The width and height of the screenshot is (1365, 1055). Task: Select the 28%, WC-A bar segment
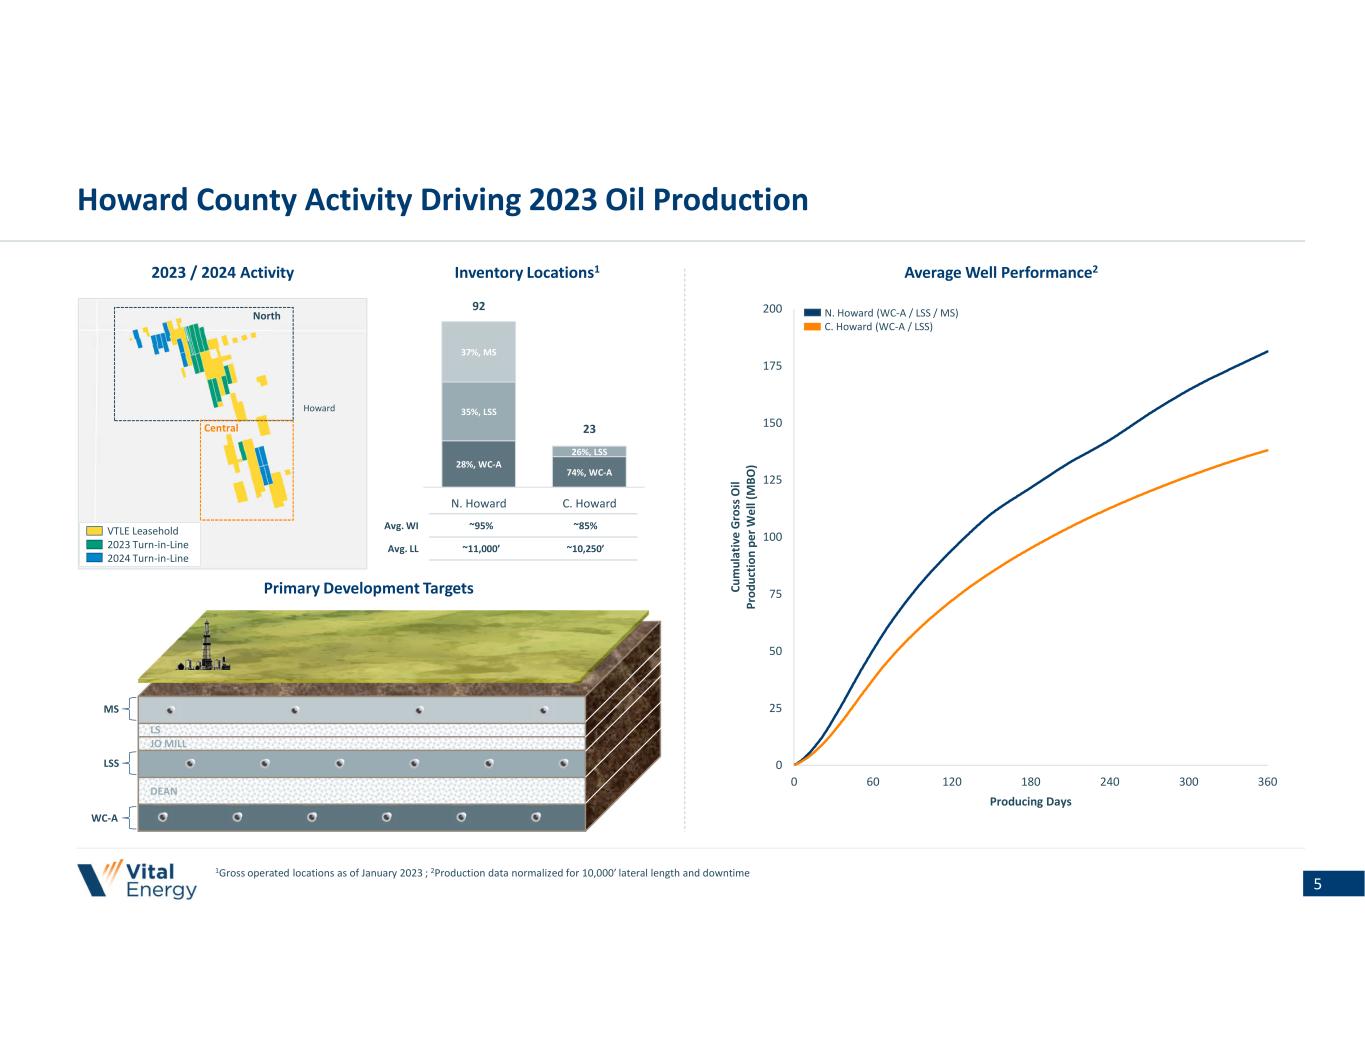(478, 464)
